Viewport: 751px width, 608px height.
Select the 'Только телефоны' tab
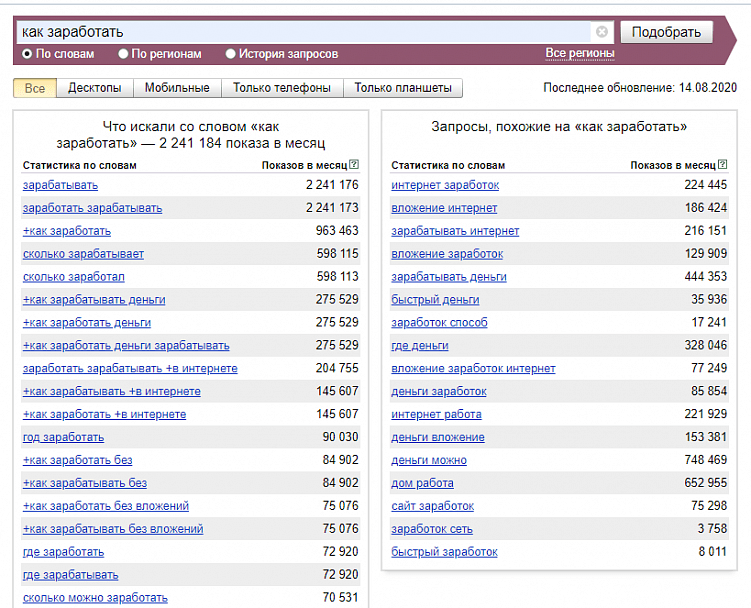(282, 88)
